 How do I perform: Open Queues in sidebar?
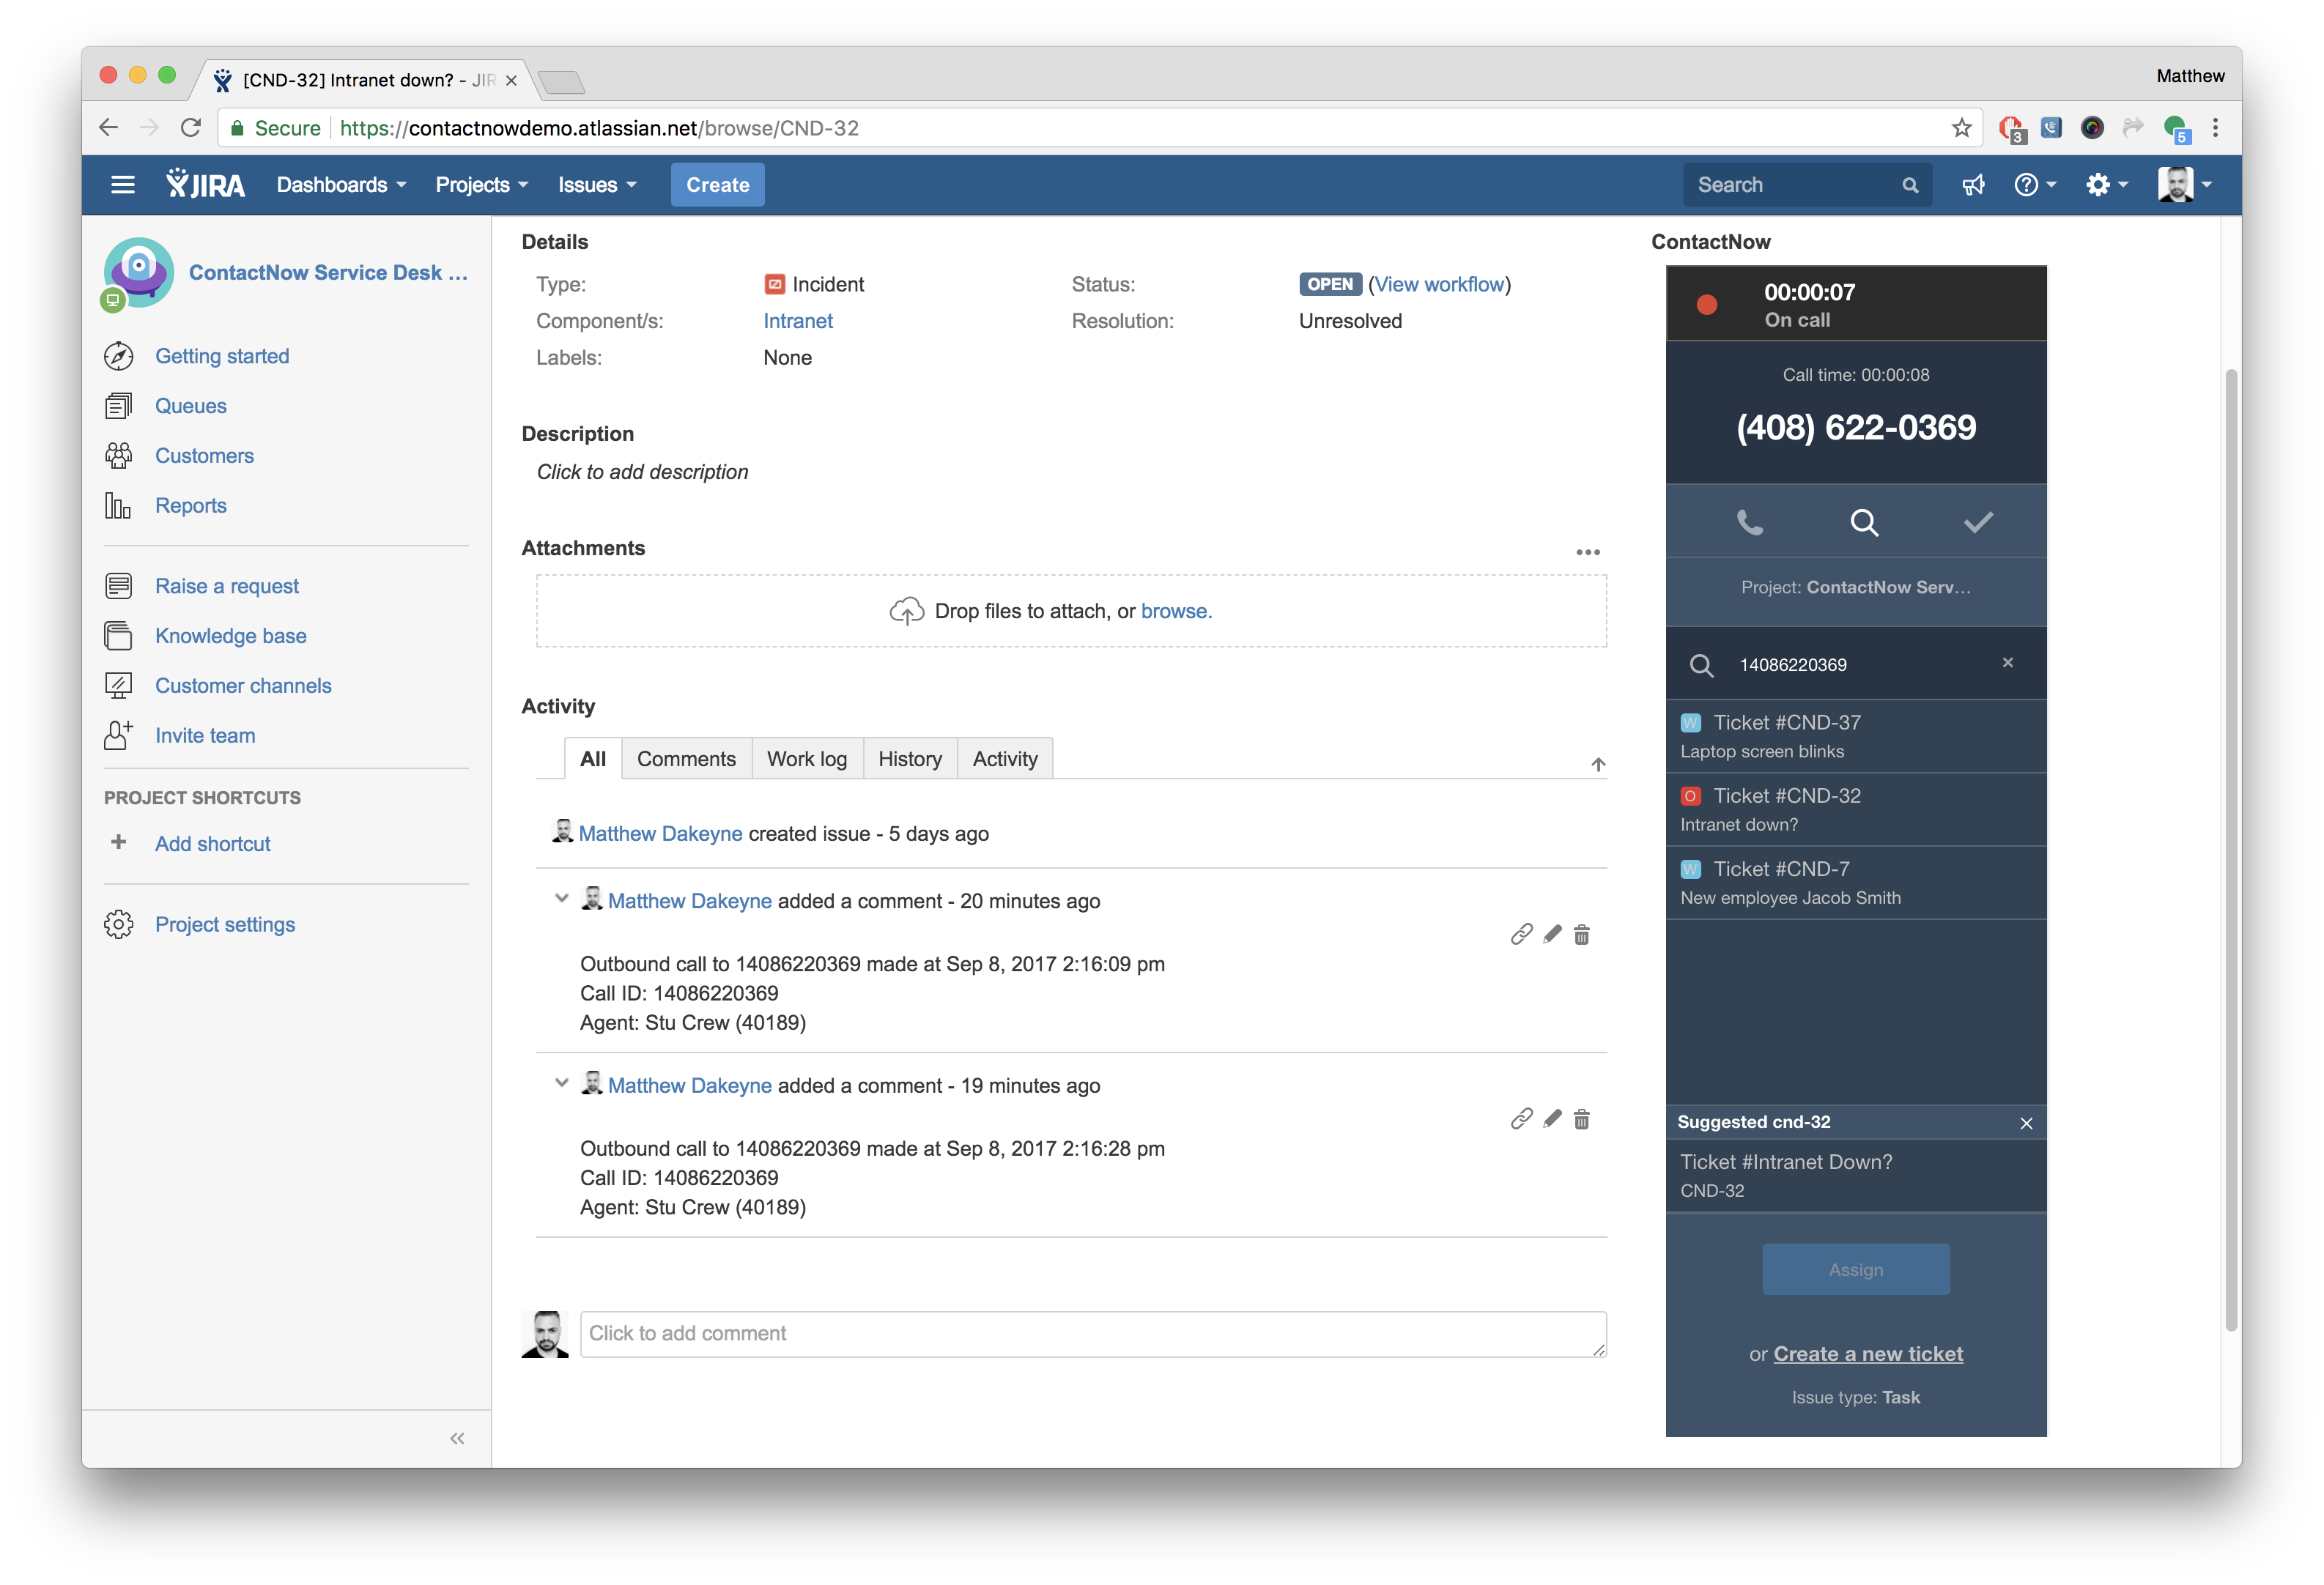(191, 406)
